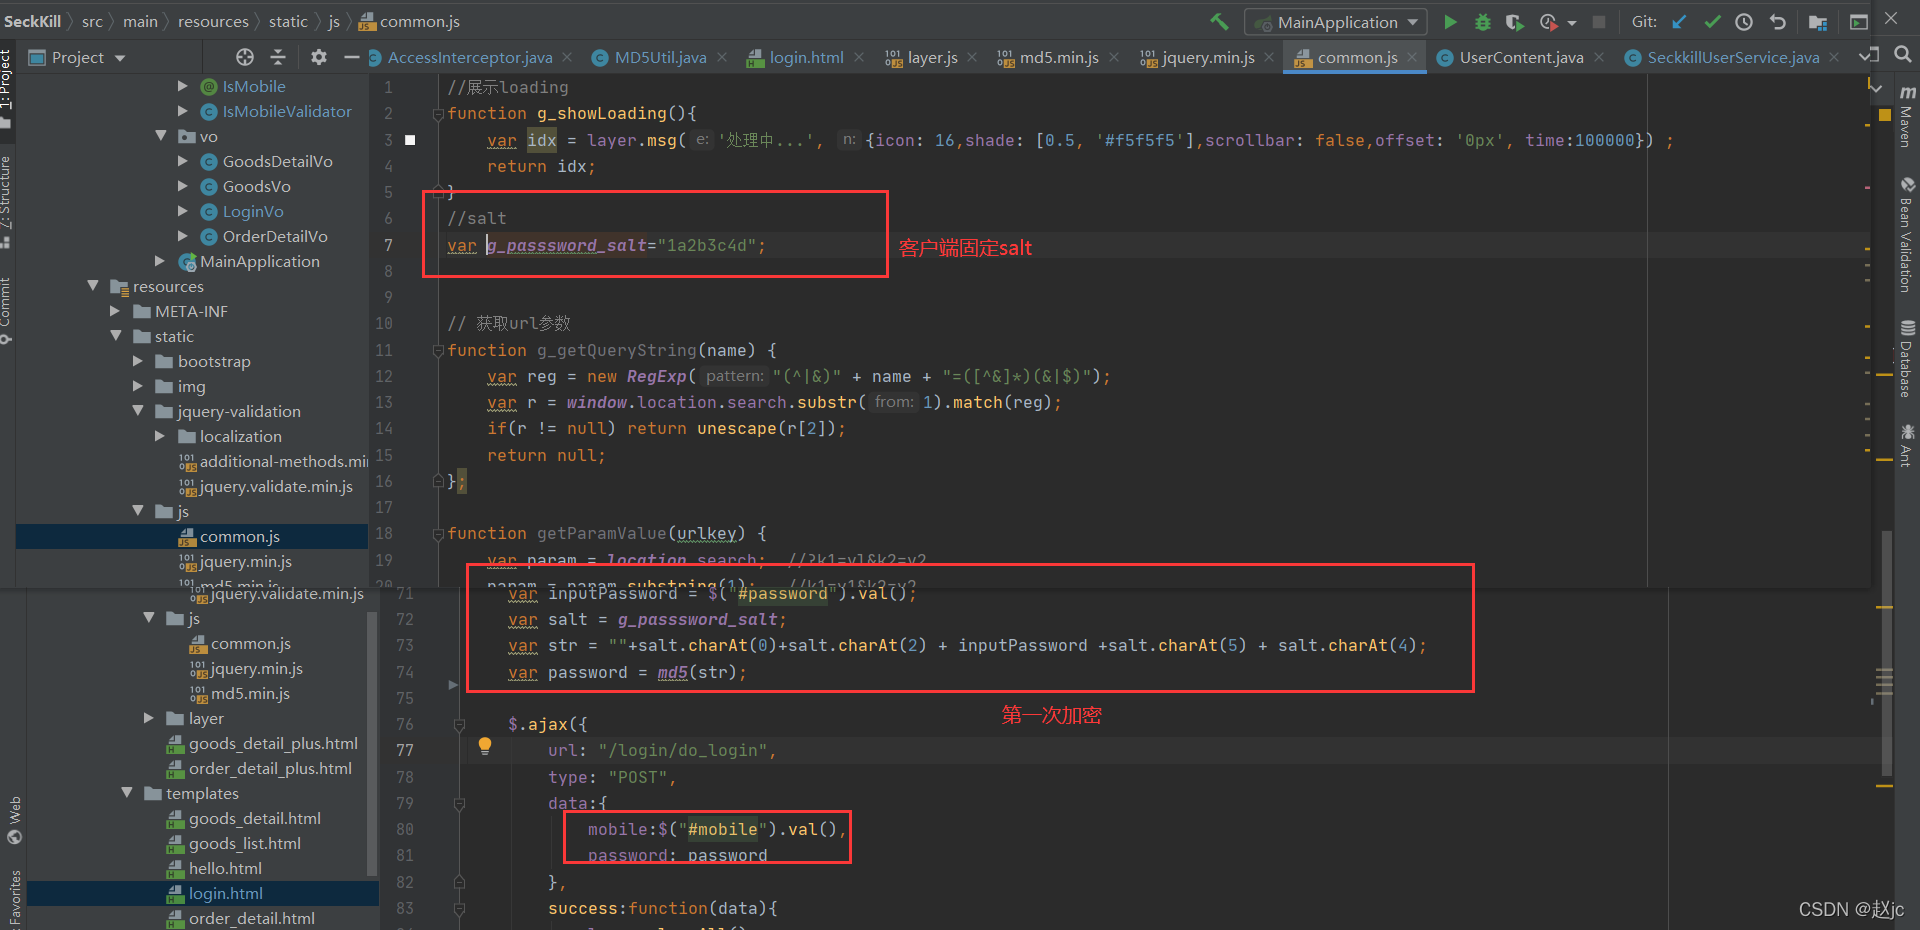Open the Maven tool window
This screenshot has height=930, width=1920.
click(1906, 117)
